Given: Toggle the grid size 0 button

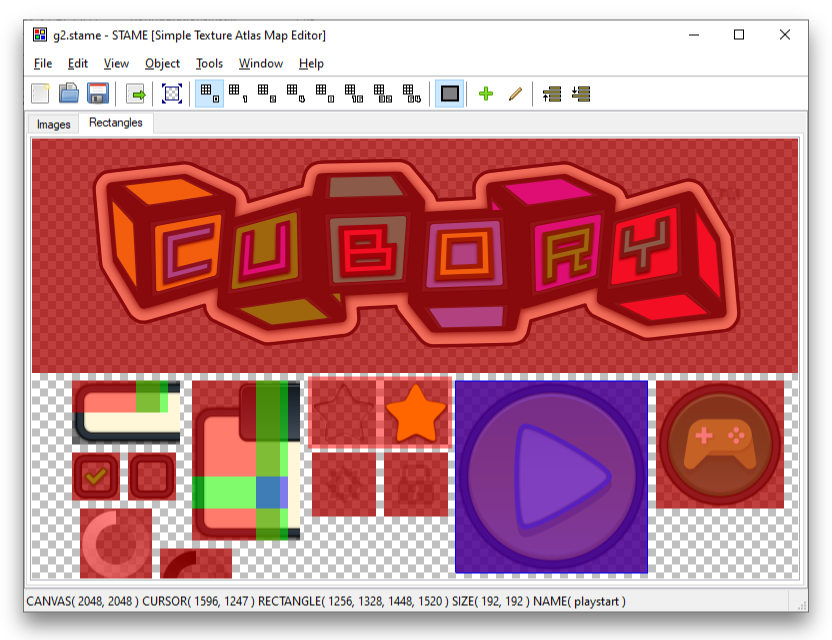Looking at the screenshot, I should [x=210, y=93].
